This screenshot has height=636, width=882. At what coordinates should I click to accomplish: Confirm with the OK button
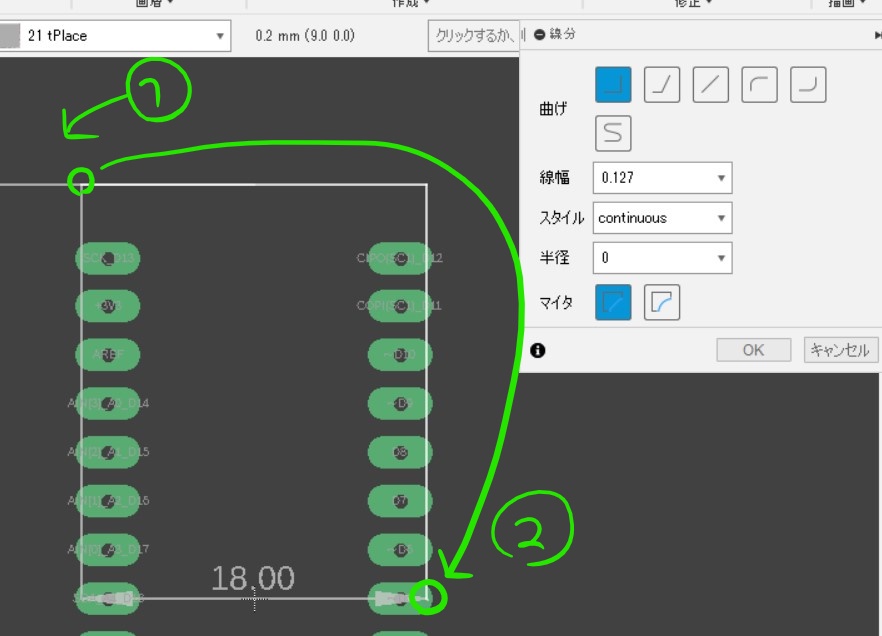(x=753, y=350)
